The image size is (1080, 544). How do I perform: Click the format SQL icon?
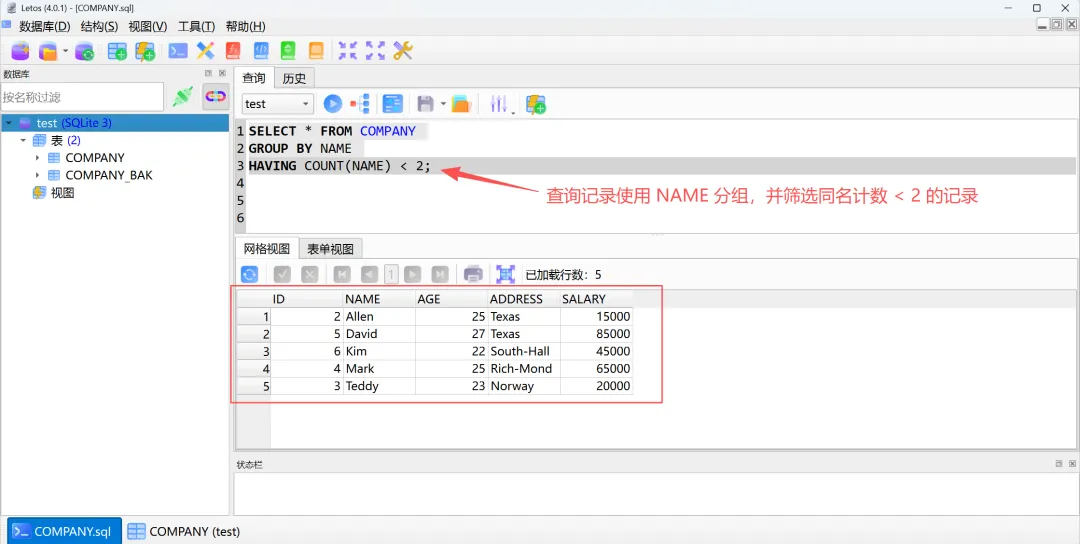tap(393, 104)
